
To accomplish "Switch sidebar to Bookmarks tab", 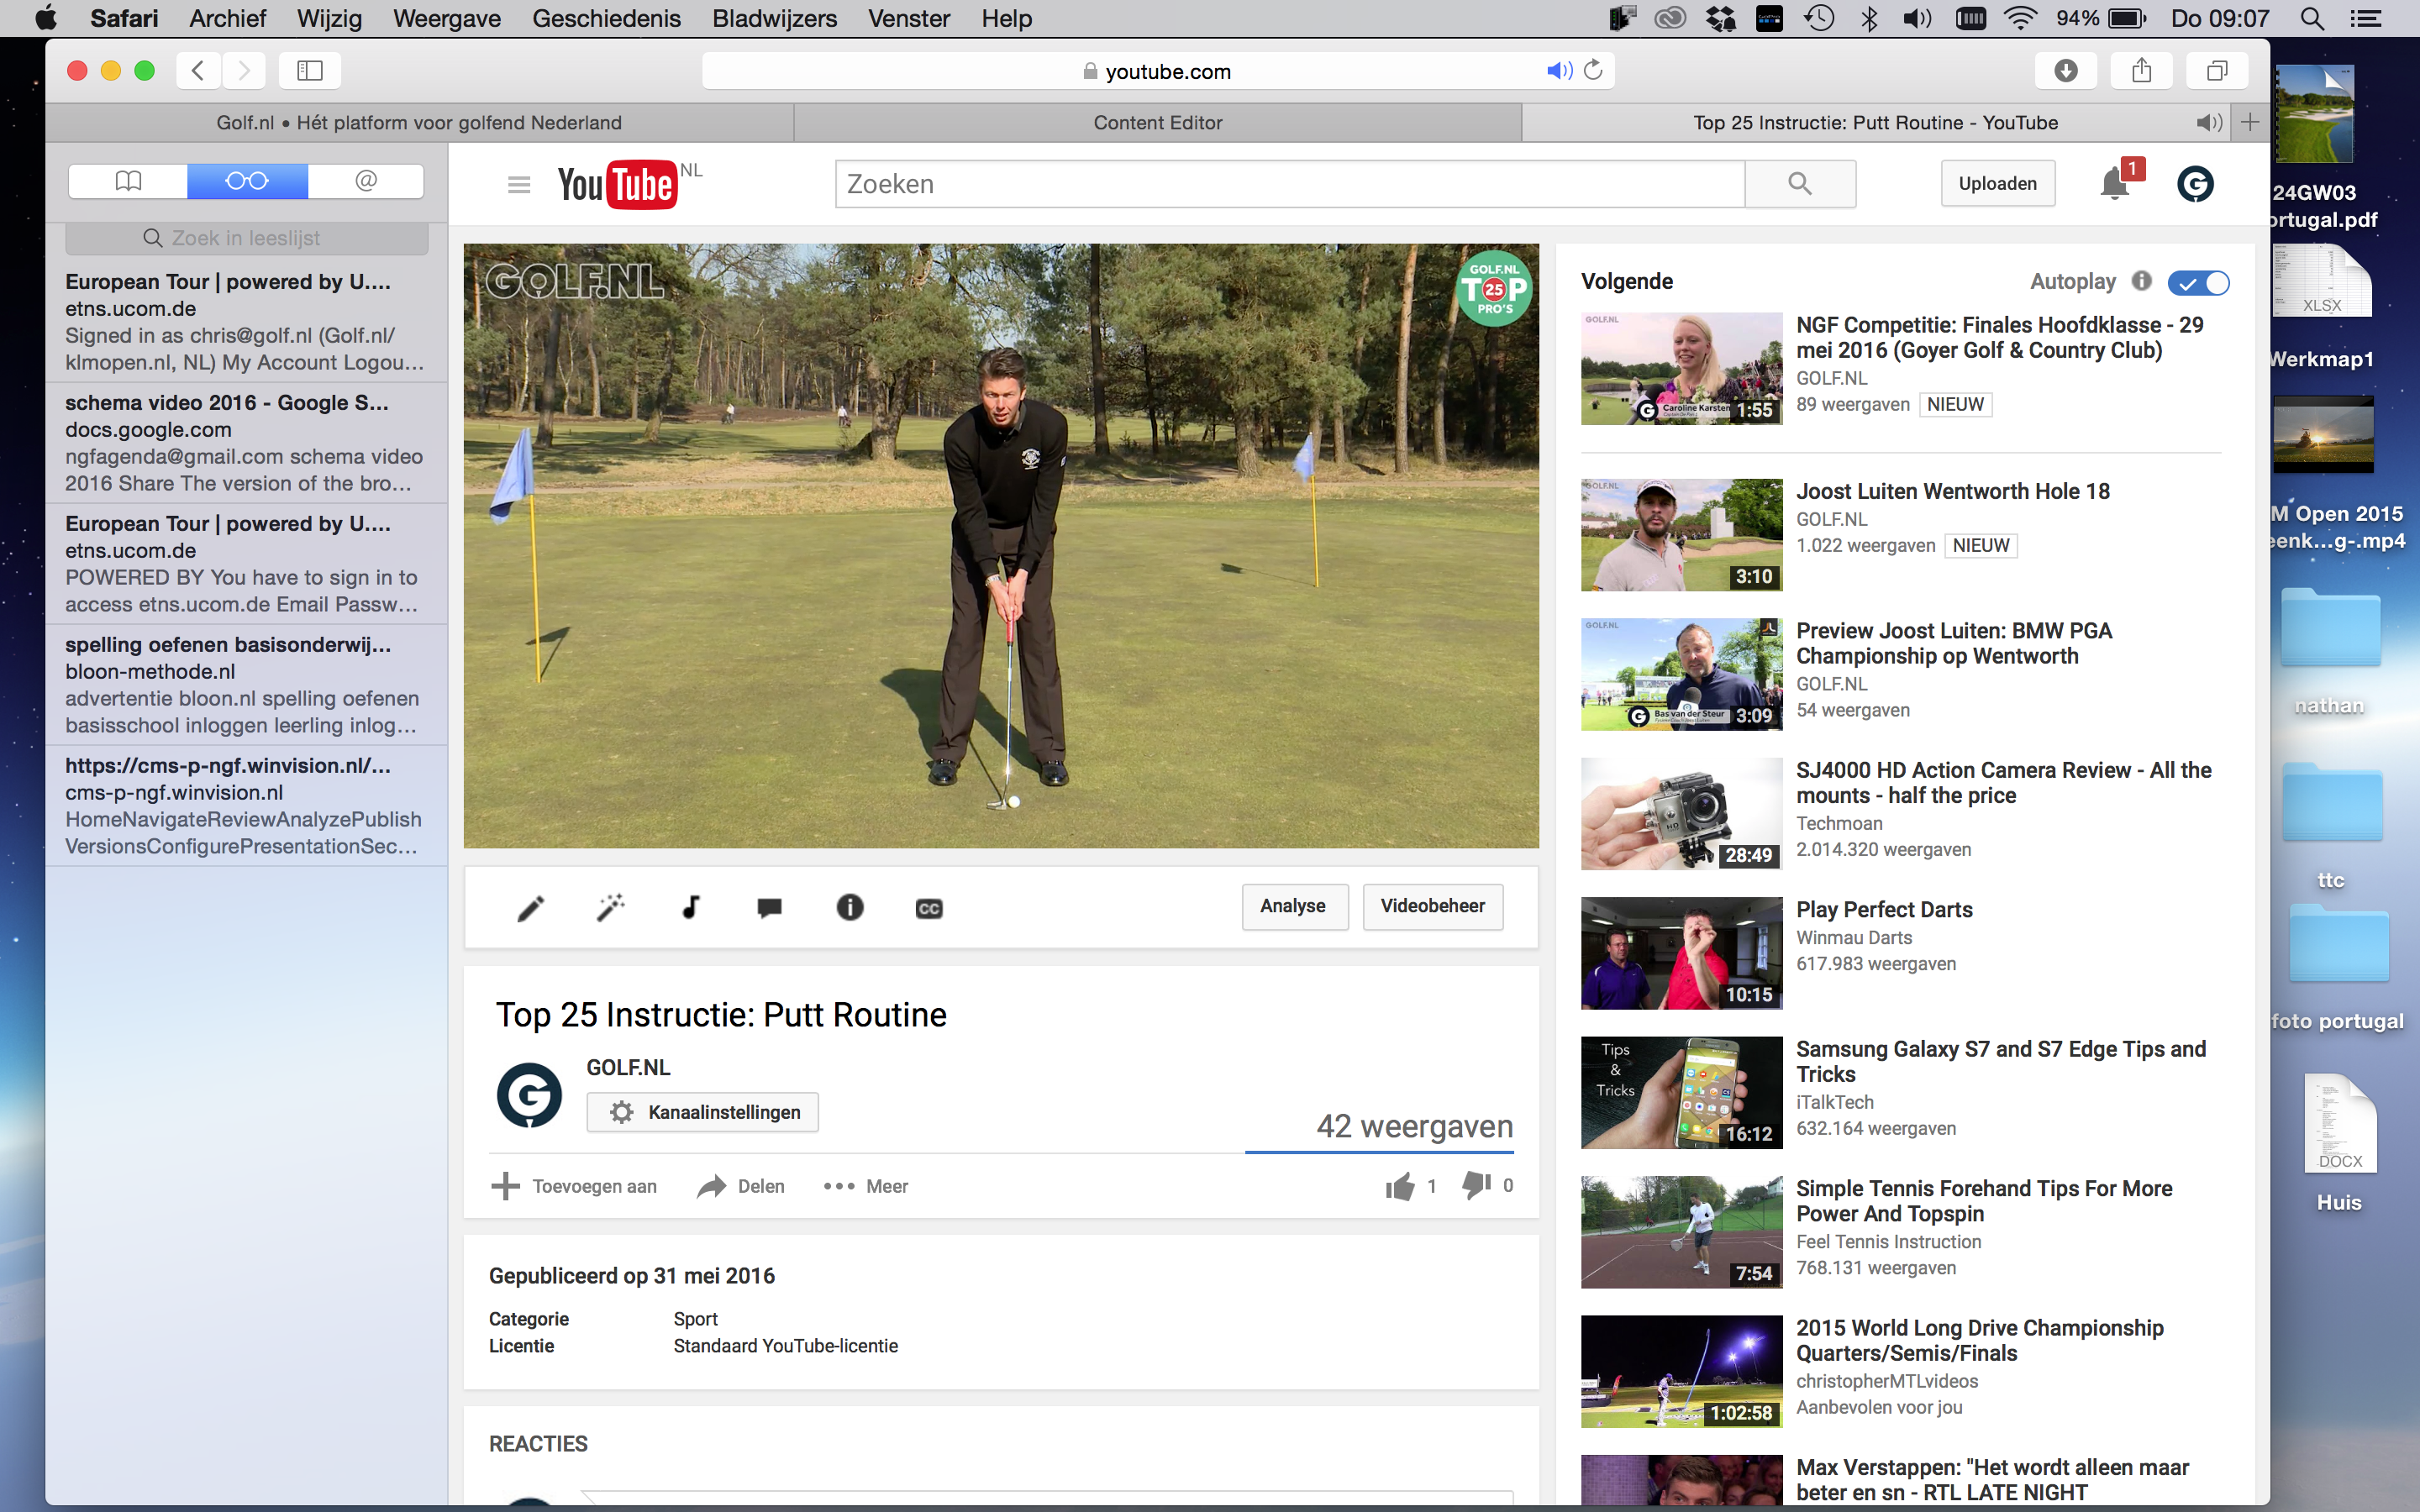I will [128, 181].
